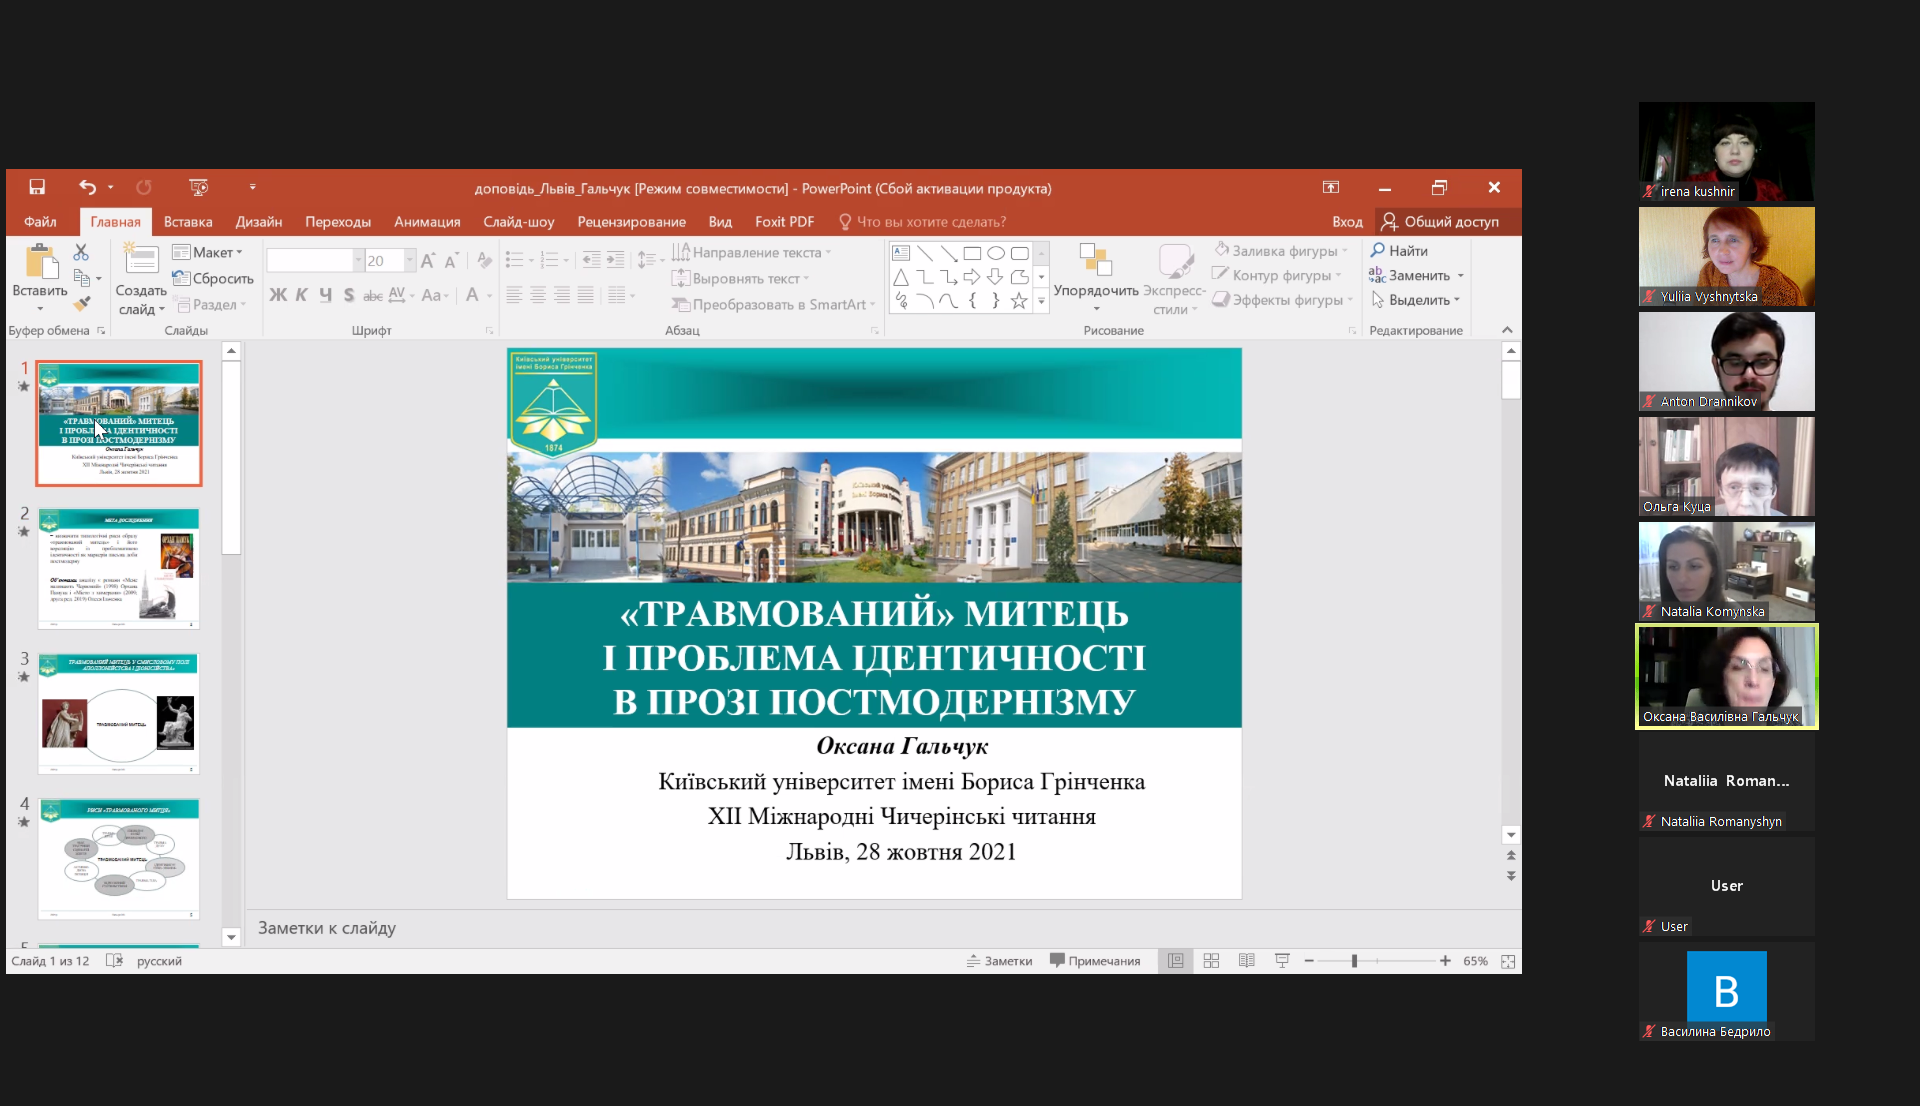Click the Найти find button
Screen dimensions: 1920x1106
(1399, 251)
